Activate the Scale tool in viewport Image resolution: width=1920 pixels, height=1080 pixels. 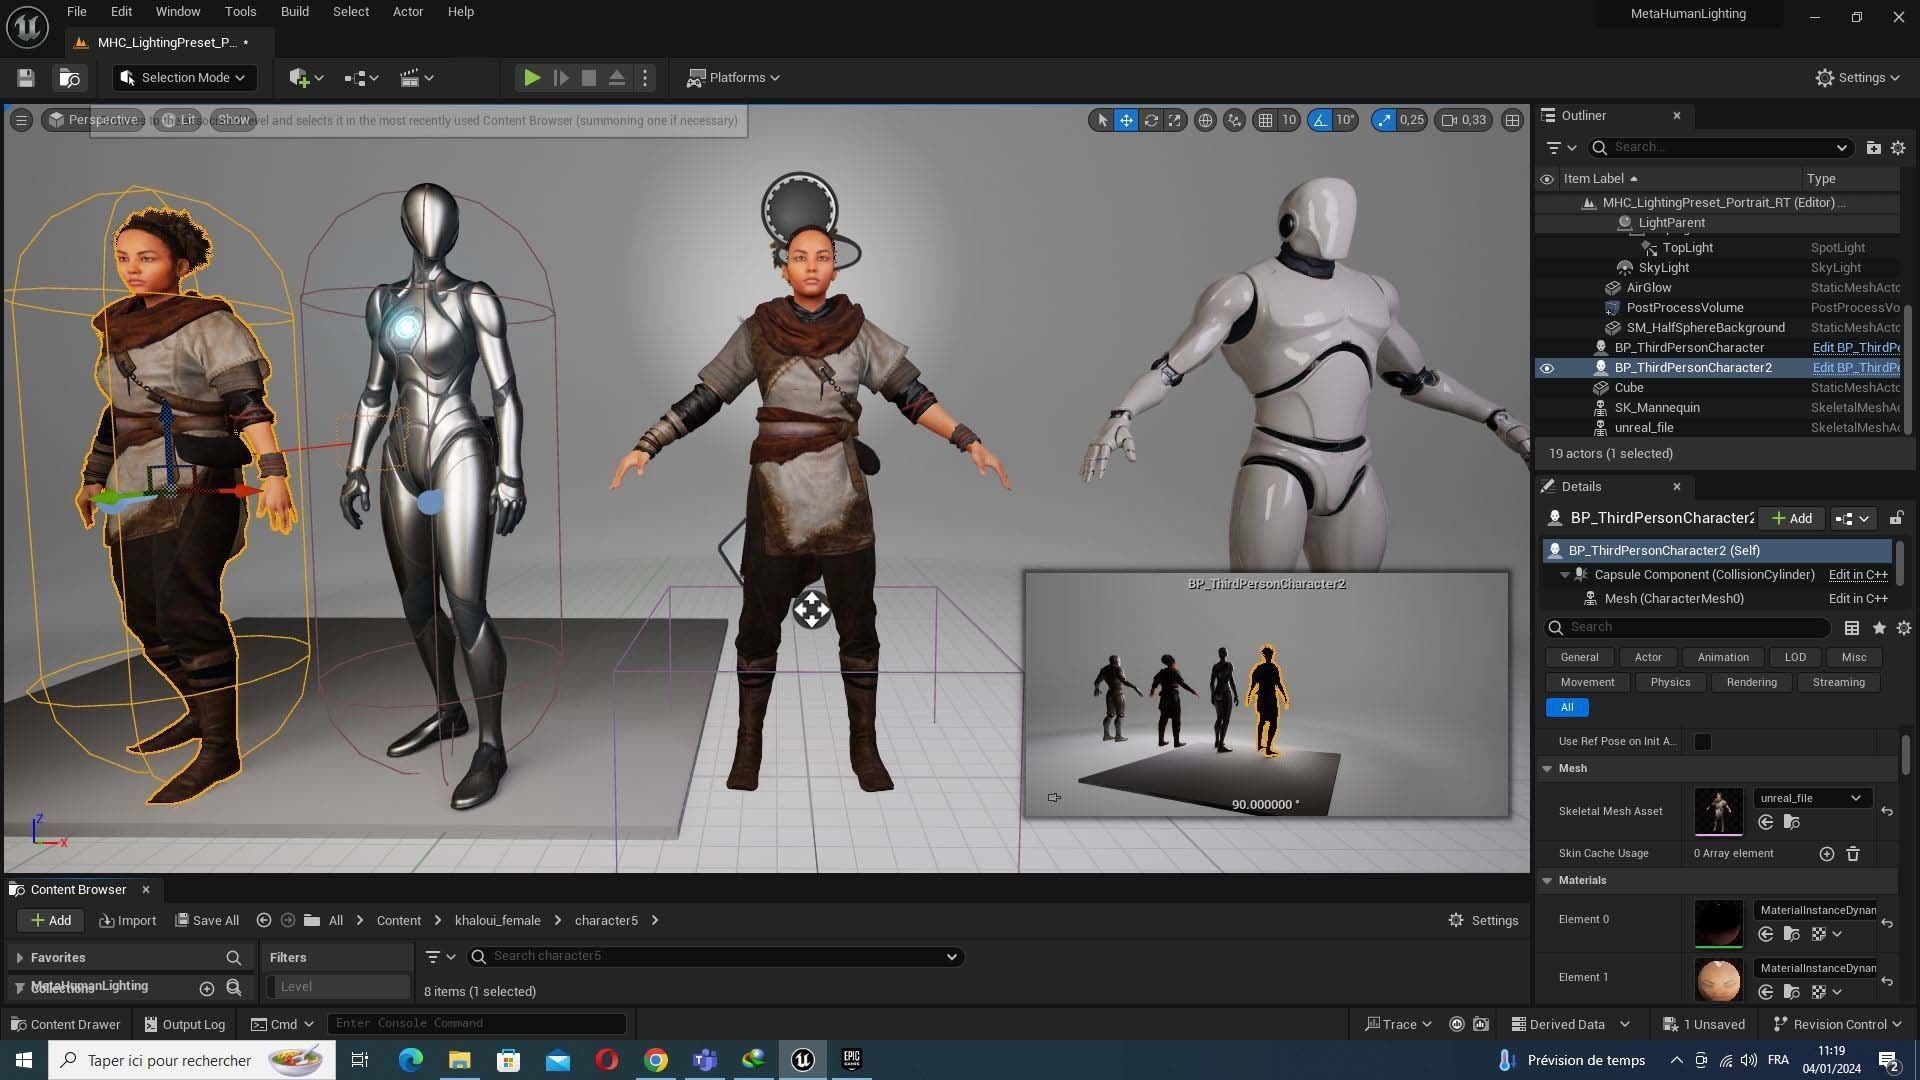(x=1175, y=120)
